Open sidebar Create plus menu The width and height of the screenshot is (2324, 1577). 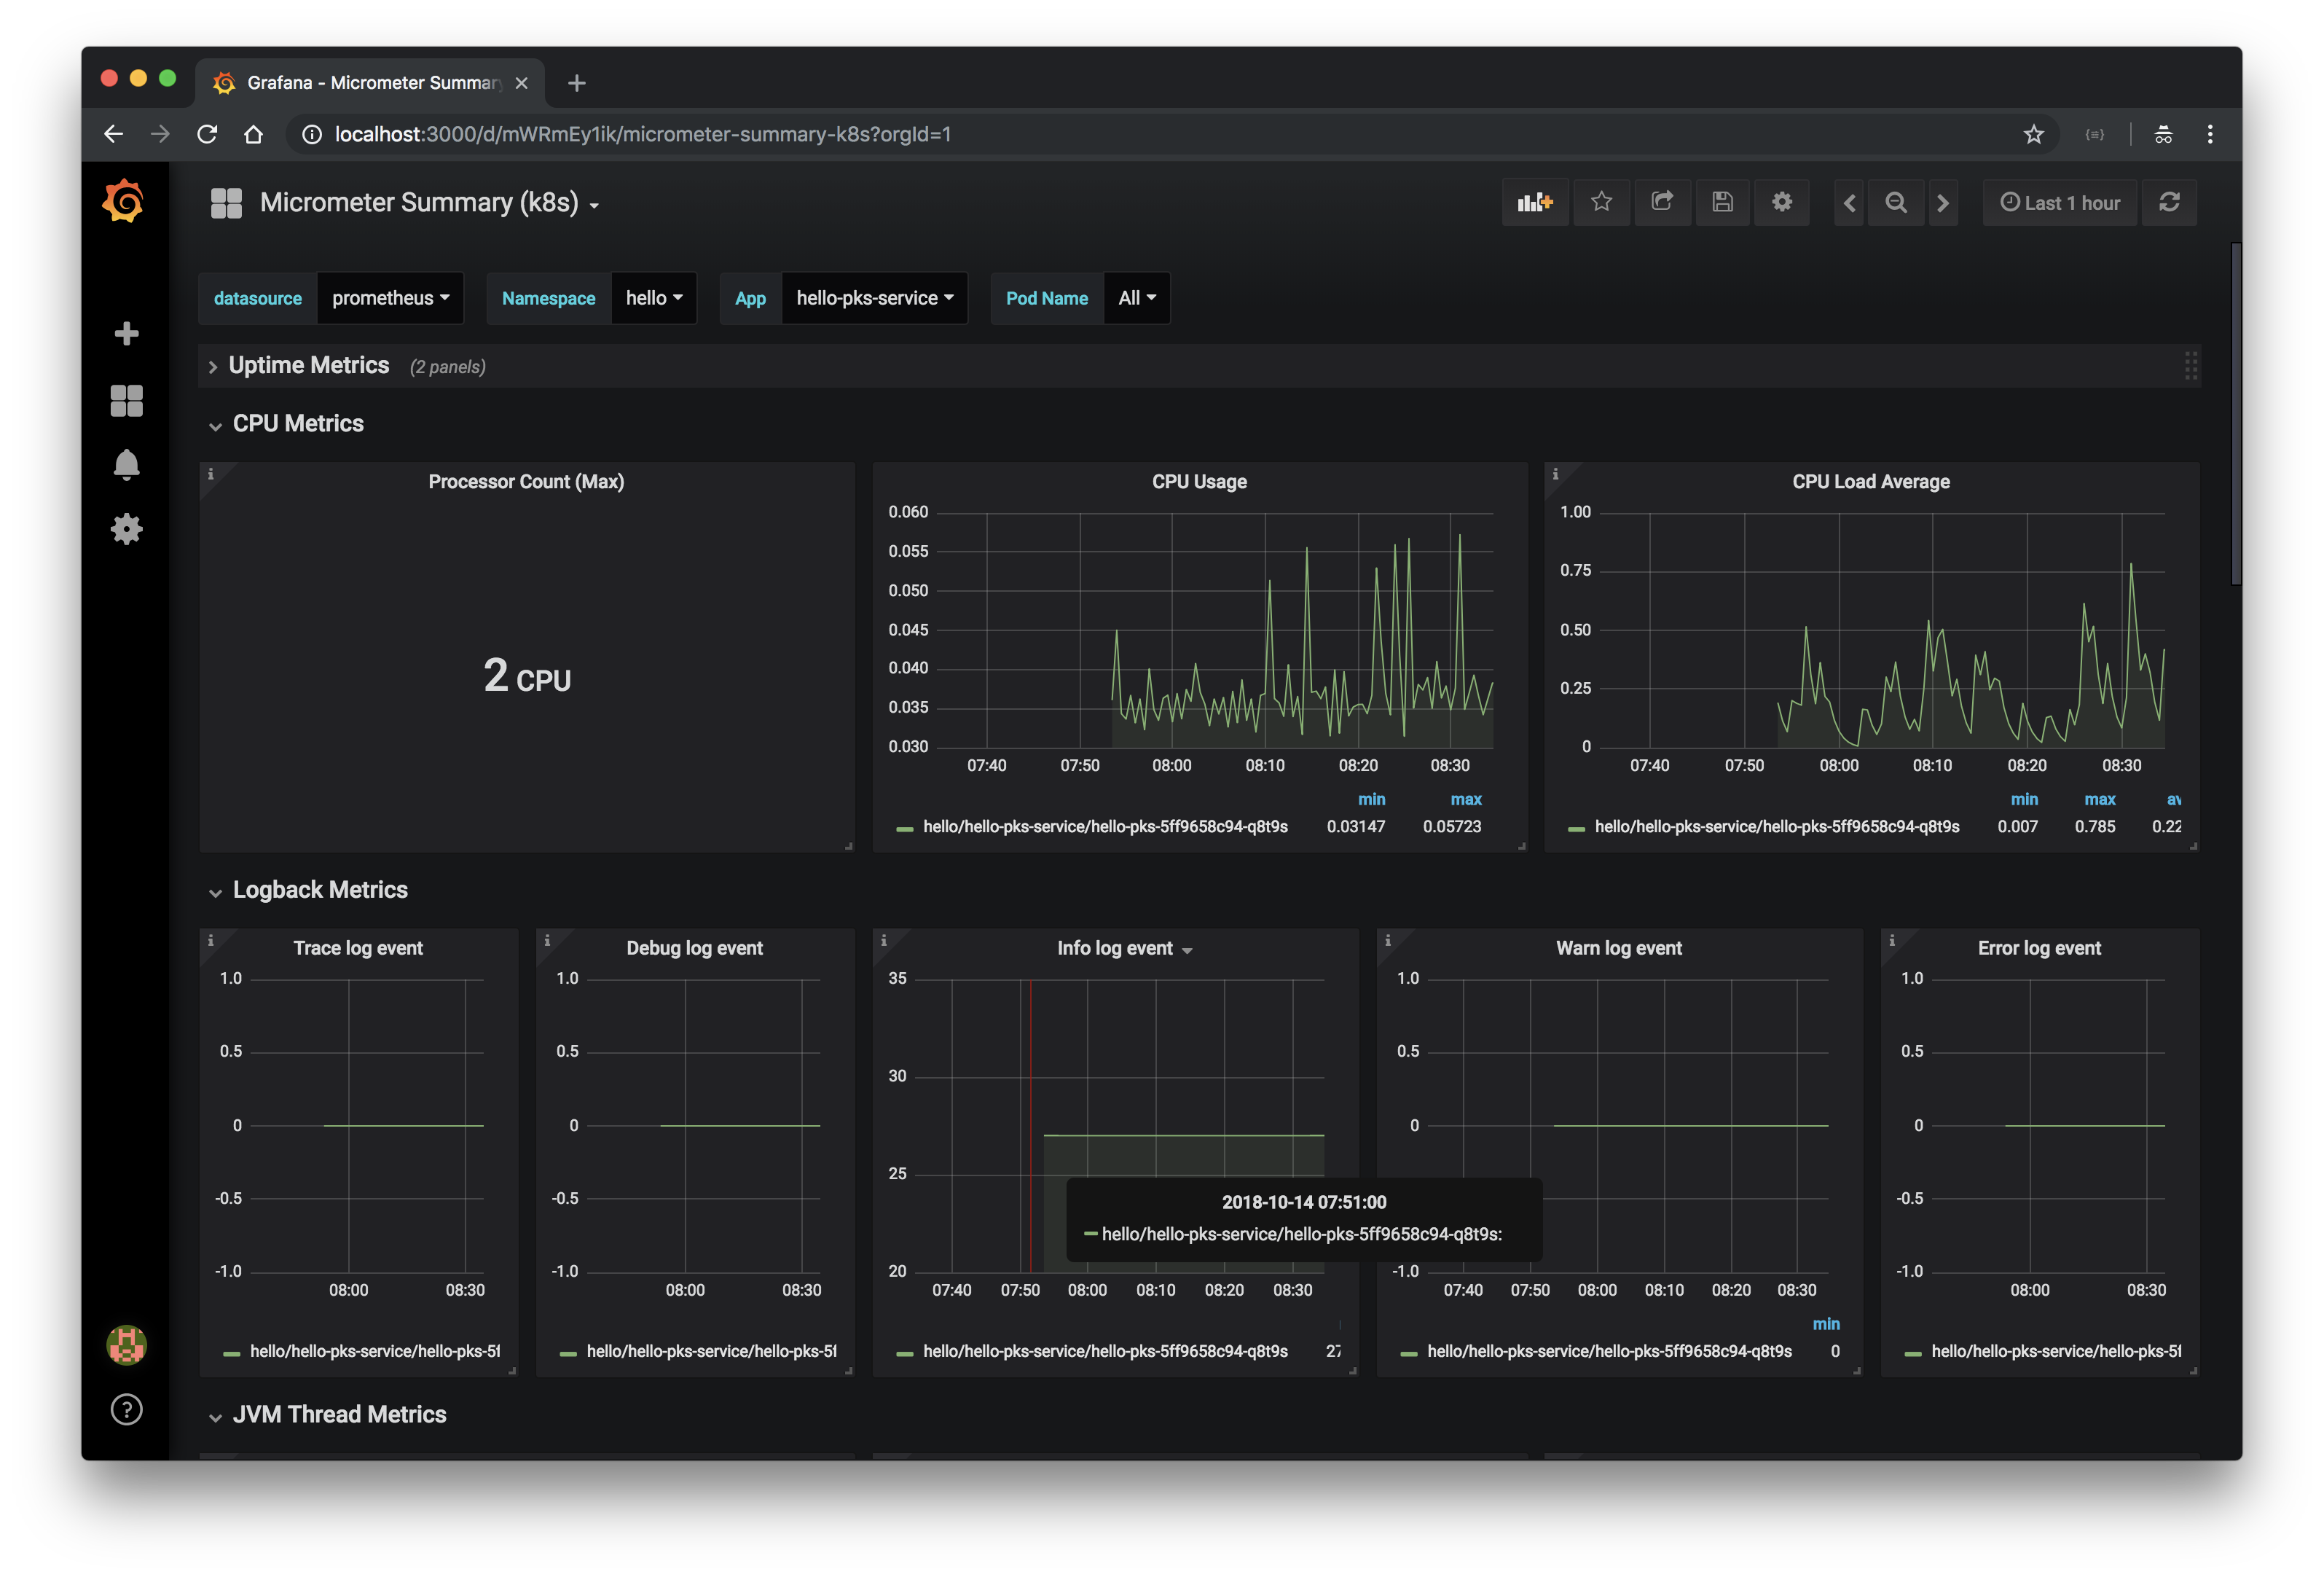(126, 333)
